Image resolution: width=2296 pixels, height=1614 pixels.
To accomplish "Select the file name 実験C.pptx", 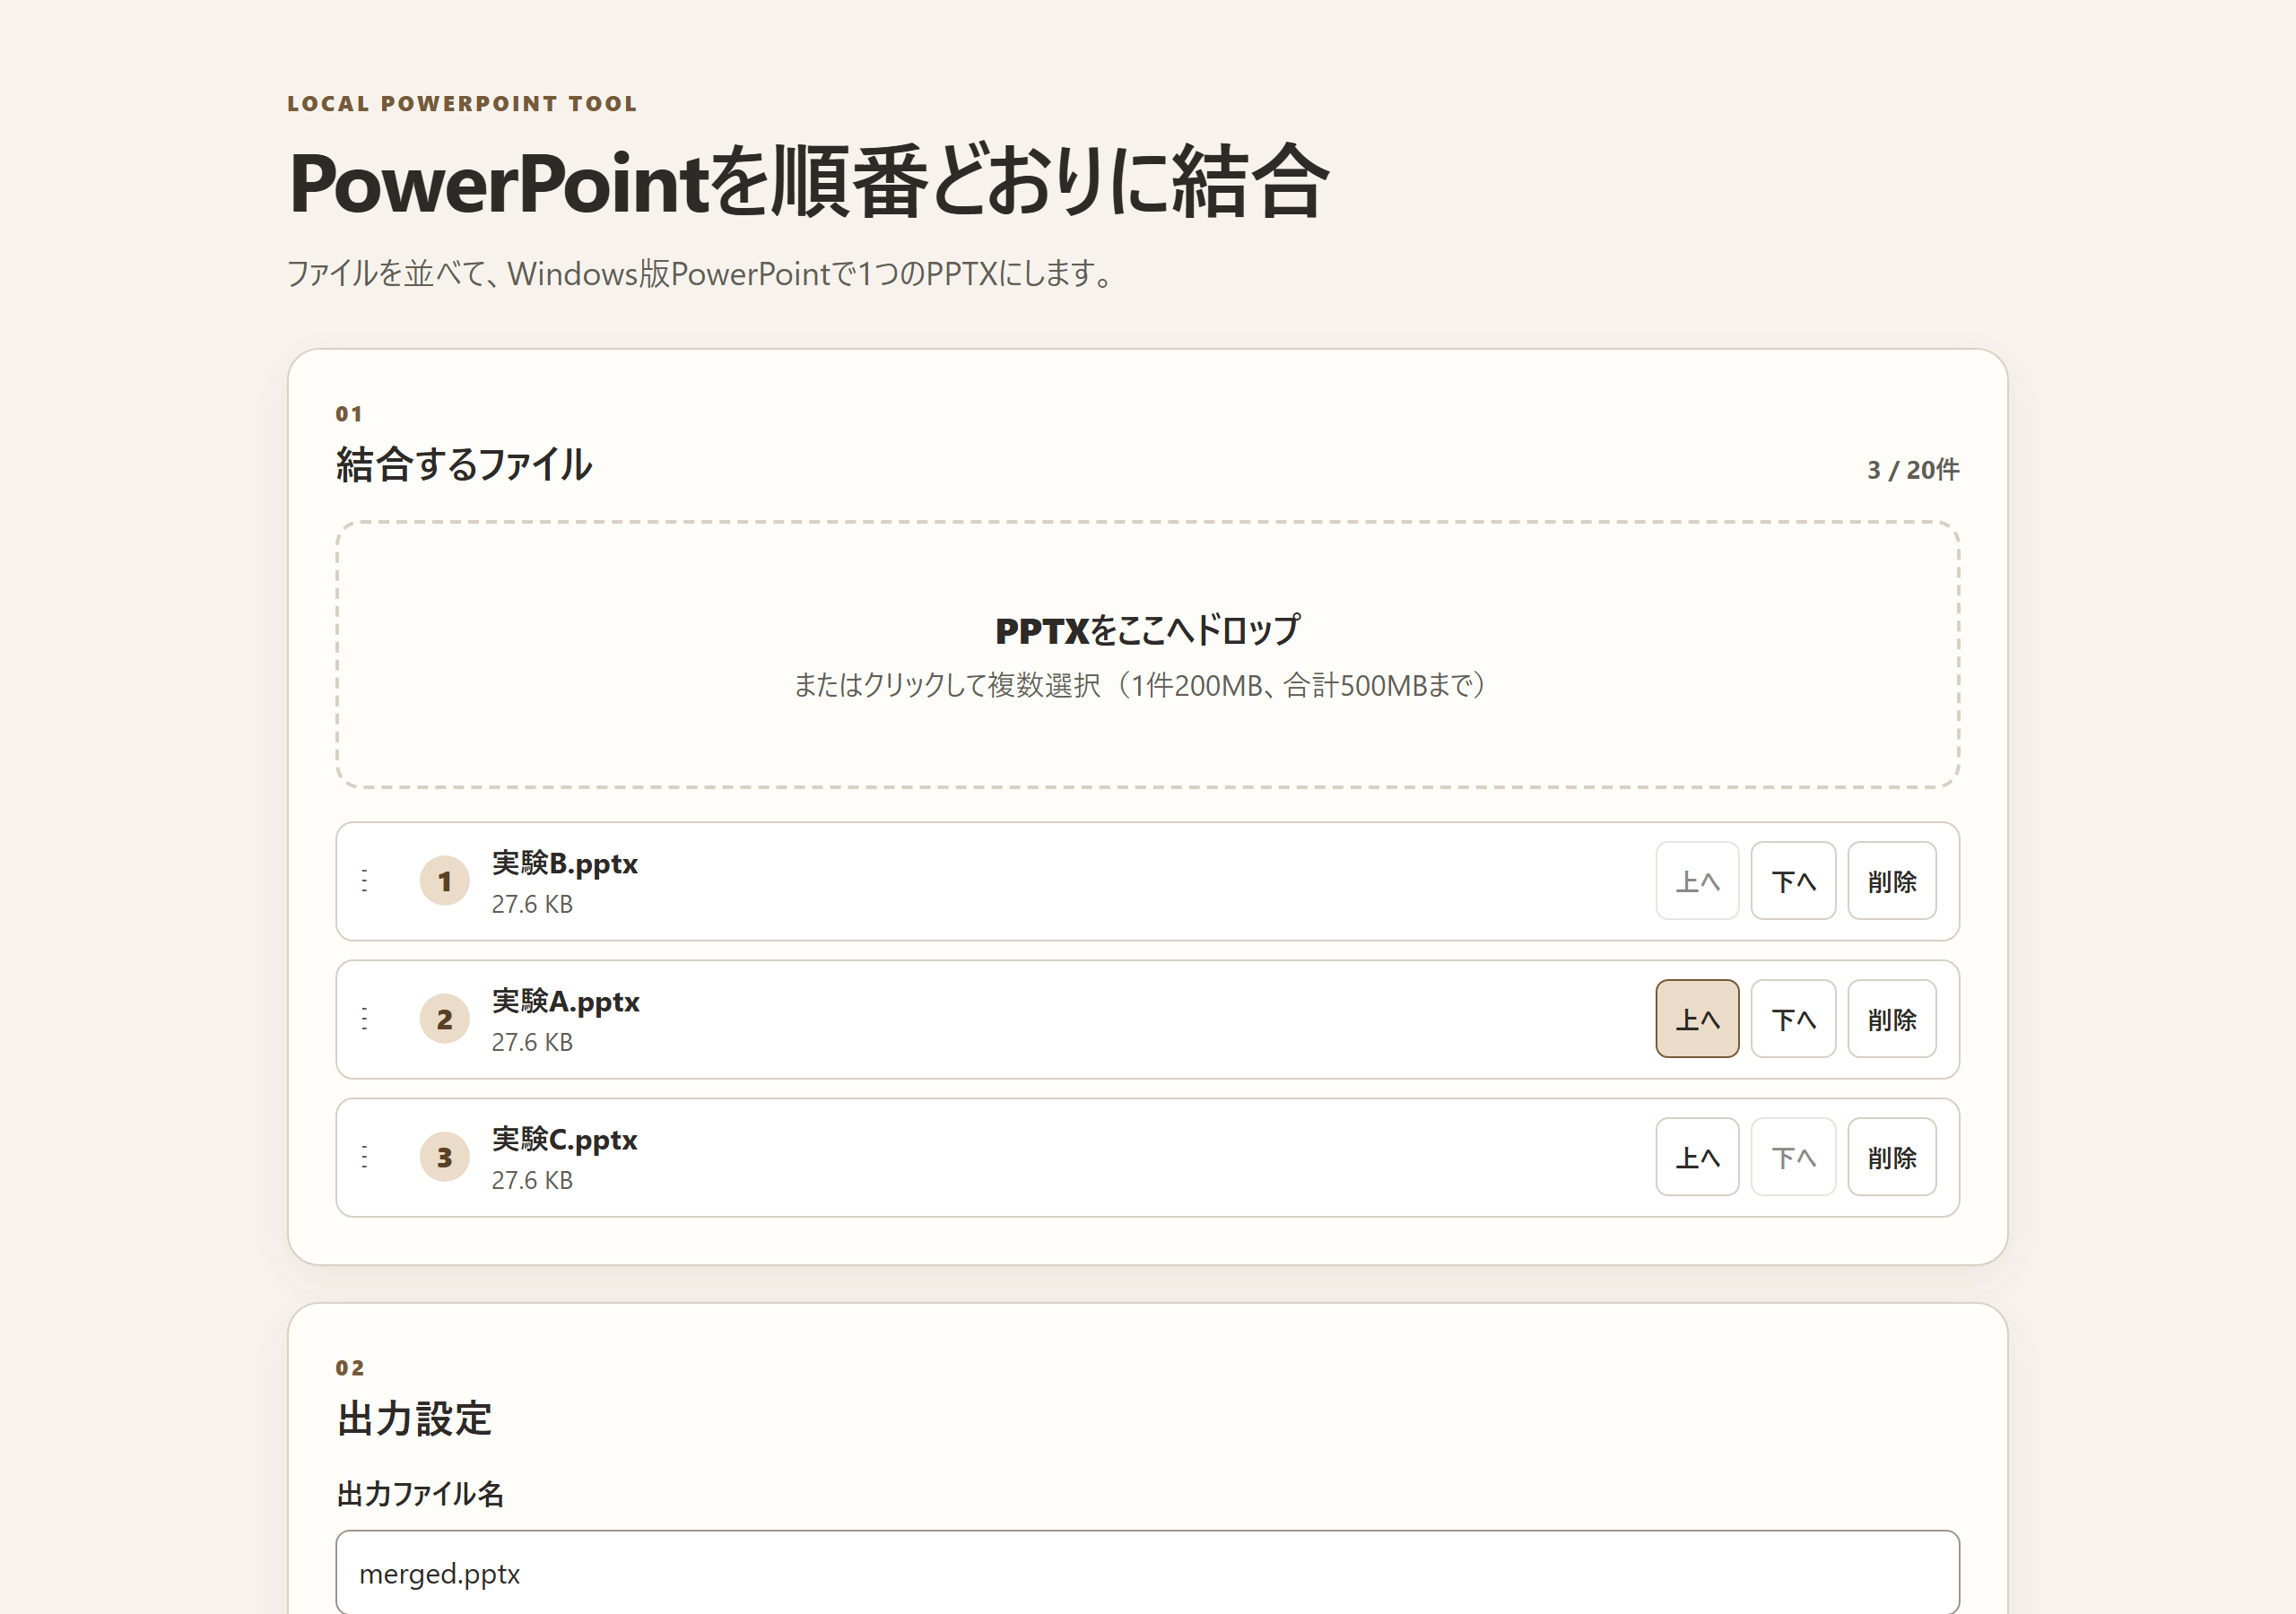I will click(x=565, y=1139).
